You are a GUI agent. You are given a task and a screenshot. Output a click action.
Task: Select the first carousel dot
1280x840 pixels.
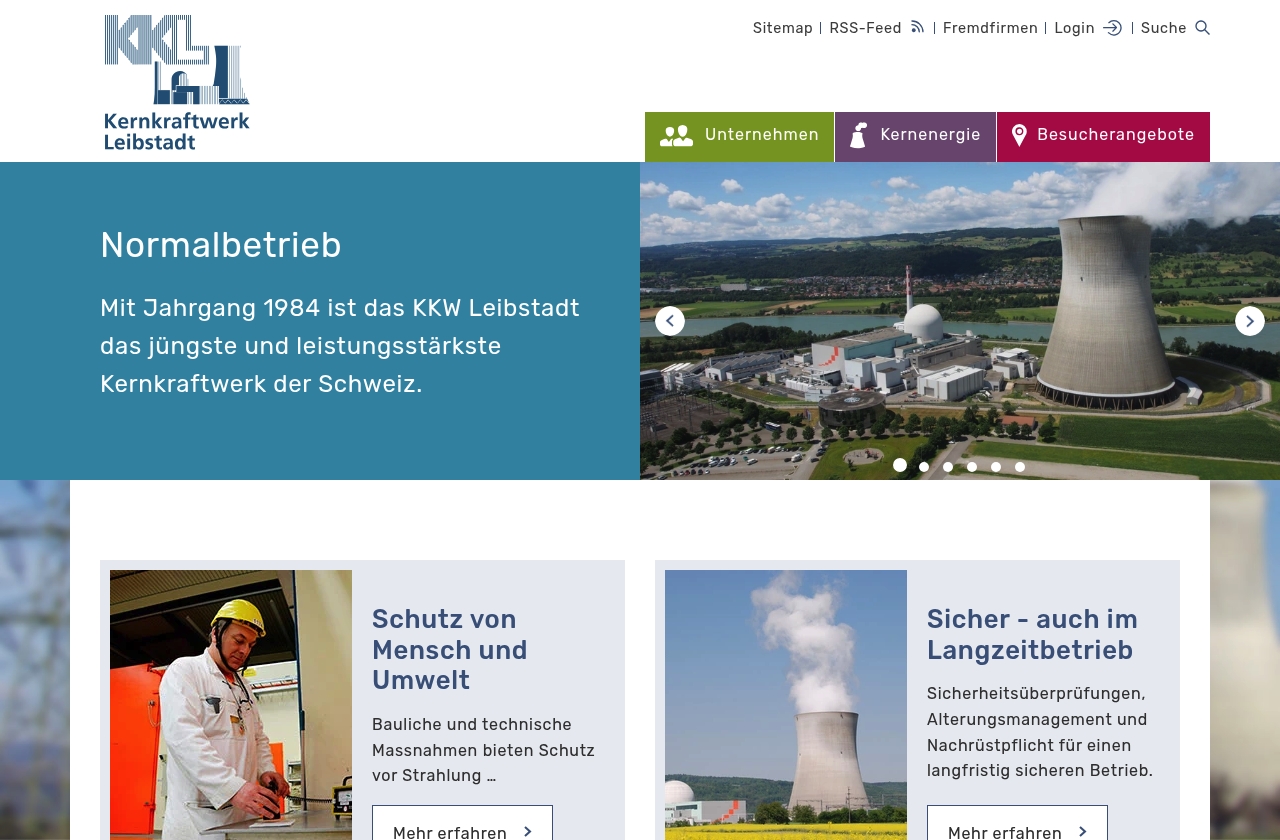coord(900,465)
